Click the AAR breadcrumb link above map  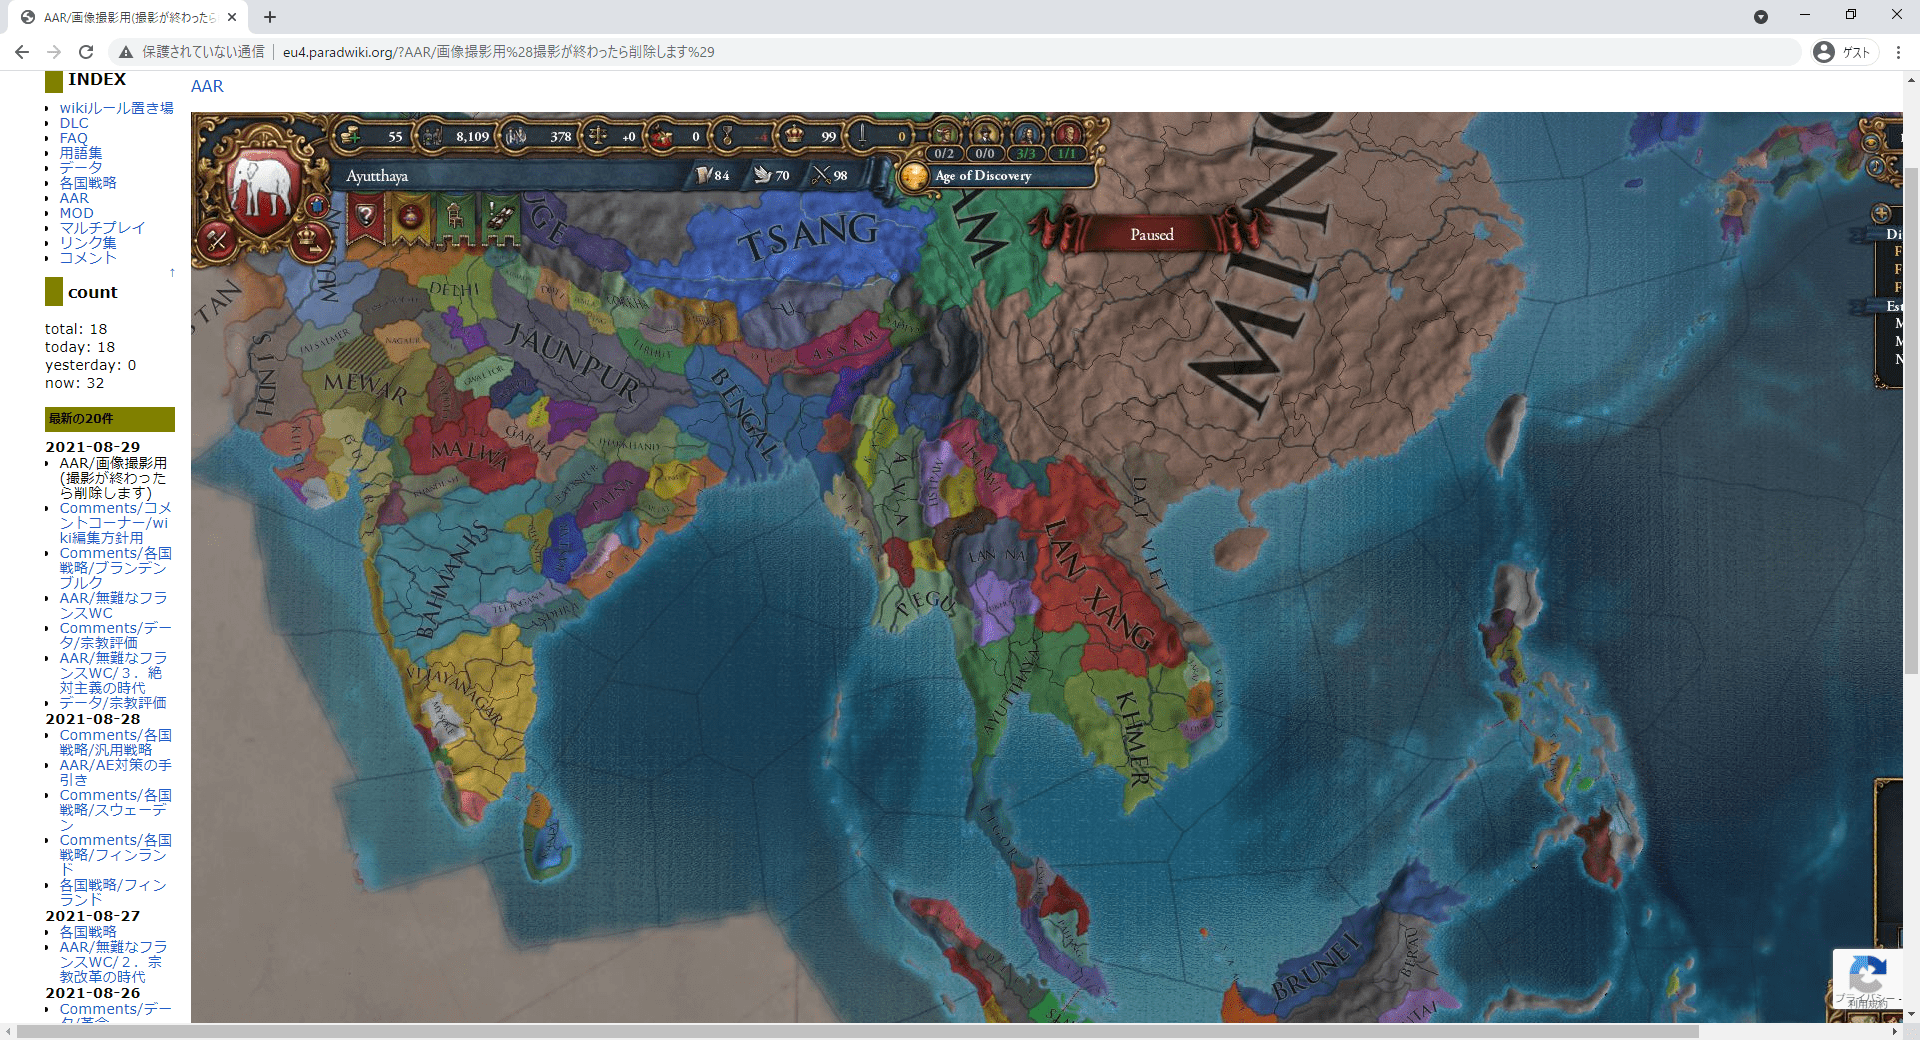207,86
